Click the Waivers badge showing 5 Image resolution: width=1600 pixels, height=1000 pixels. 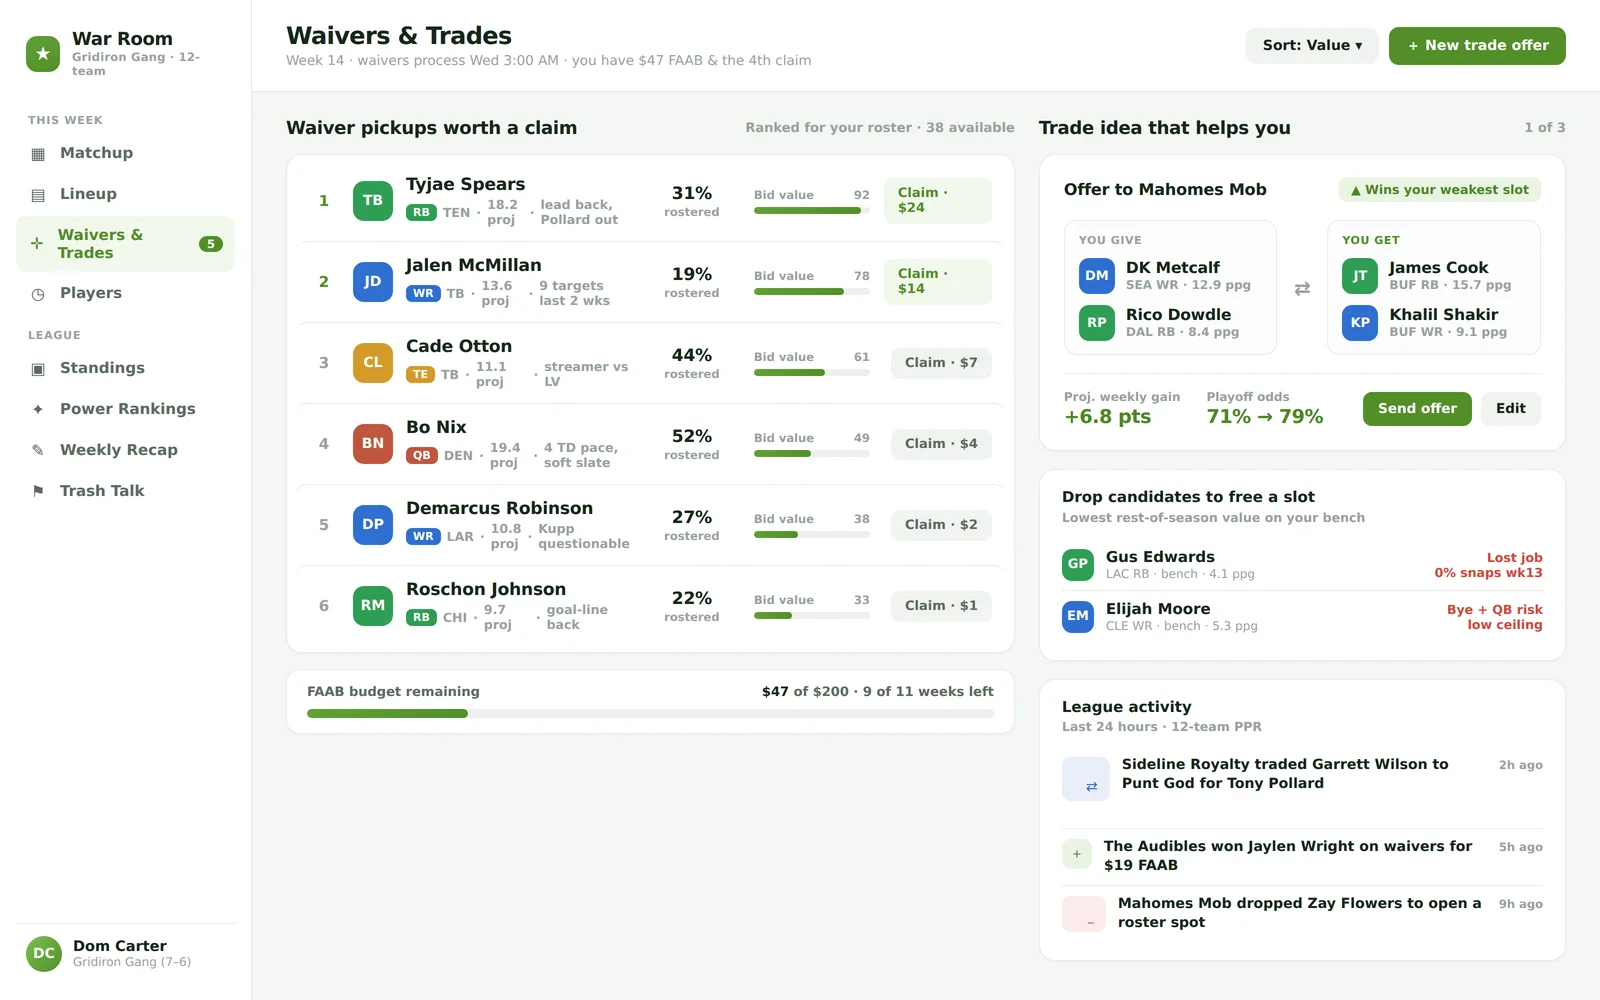[210, 244]
